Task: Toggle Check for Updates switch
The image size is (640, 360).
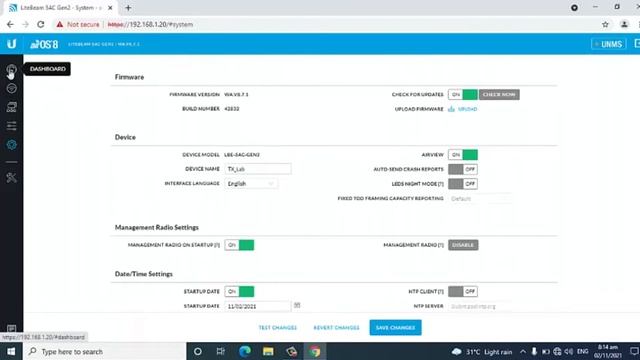Action: 463,94
